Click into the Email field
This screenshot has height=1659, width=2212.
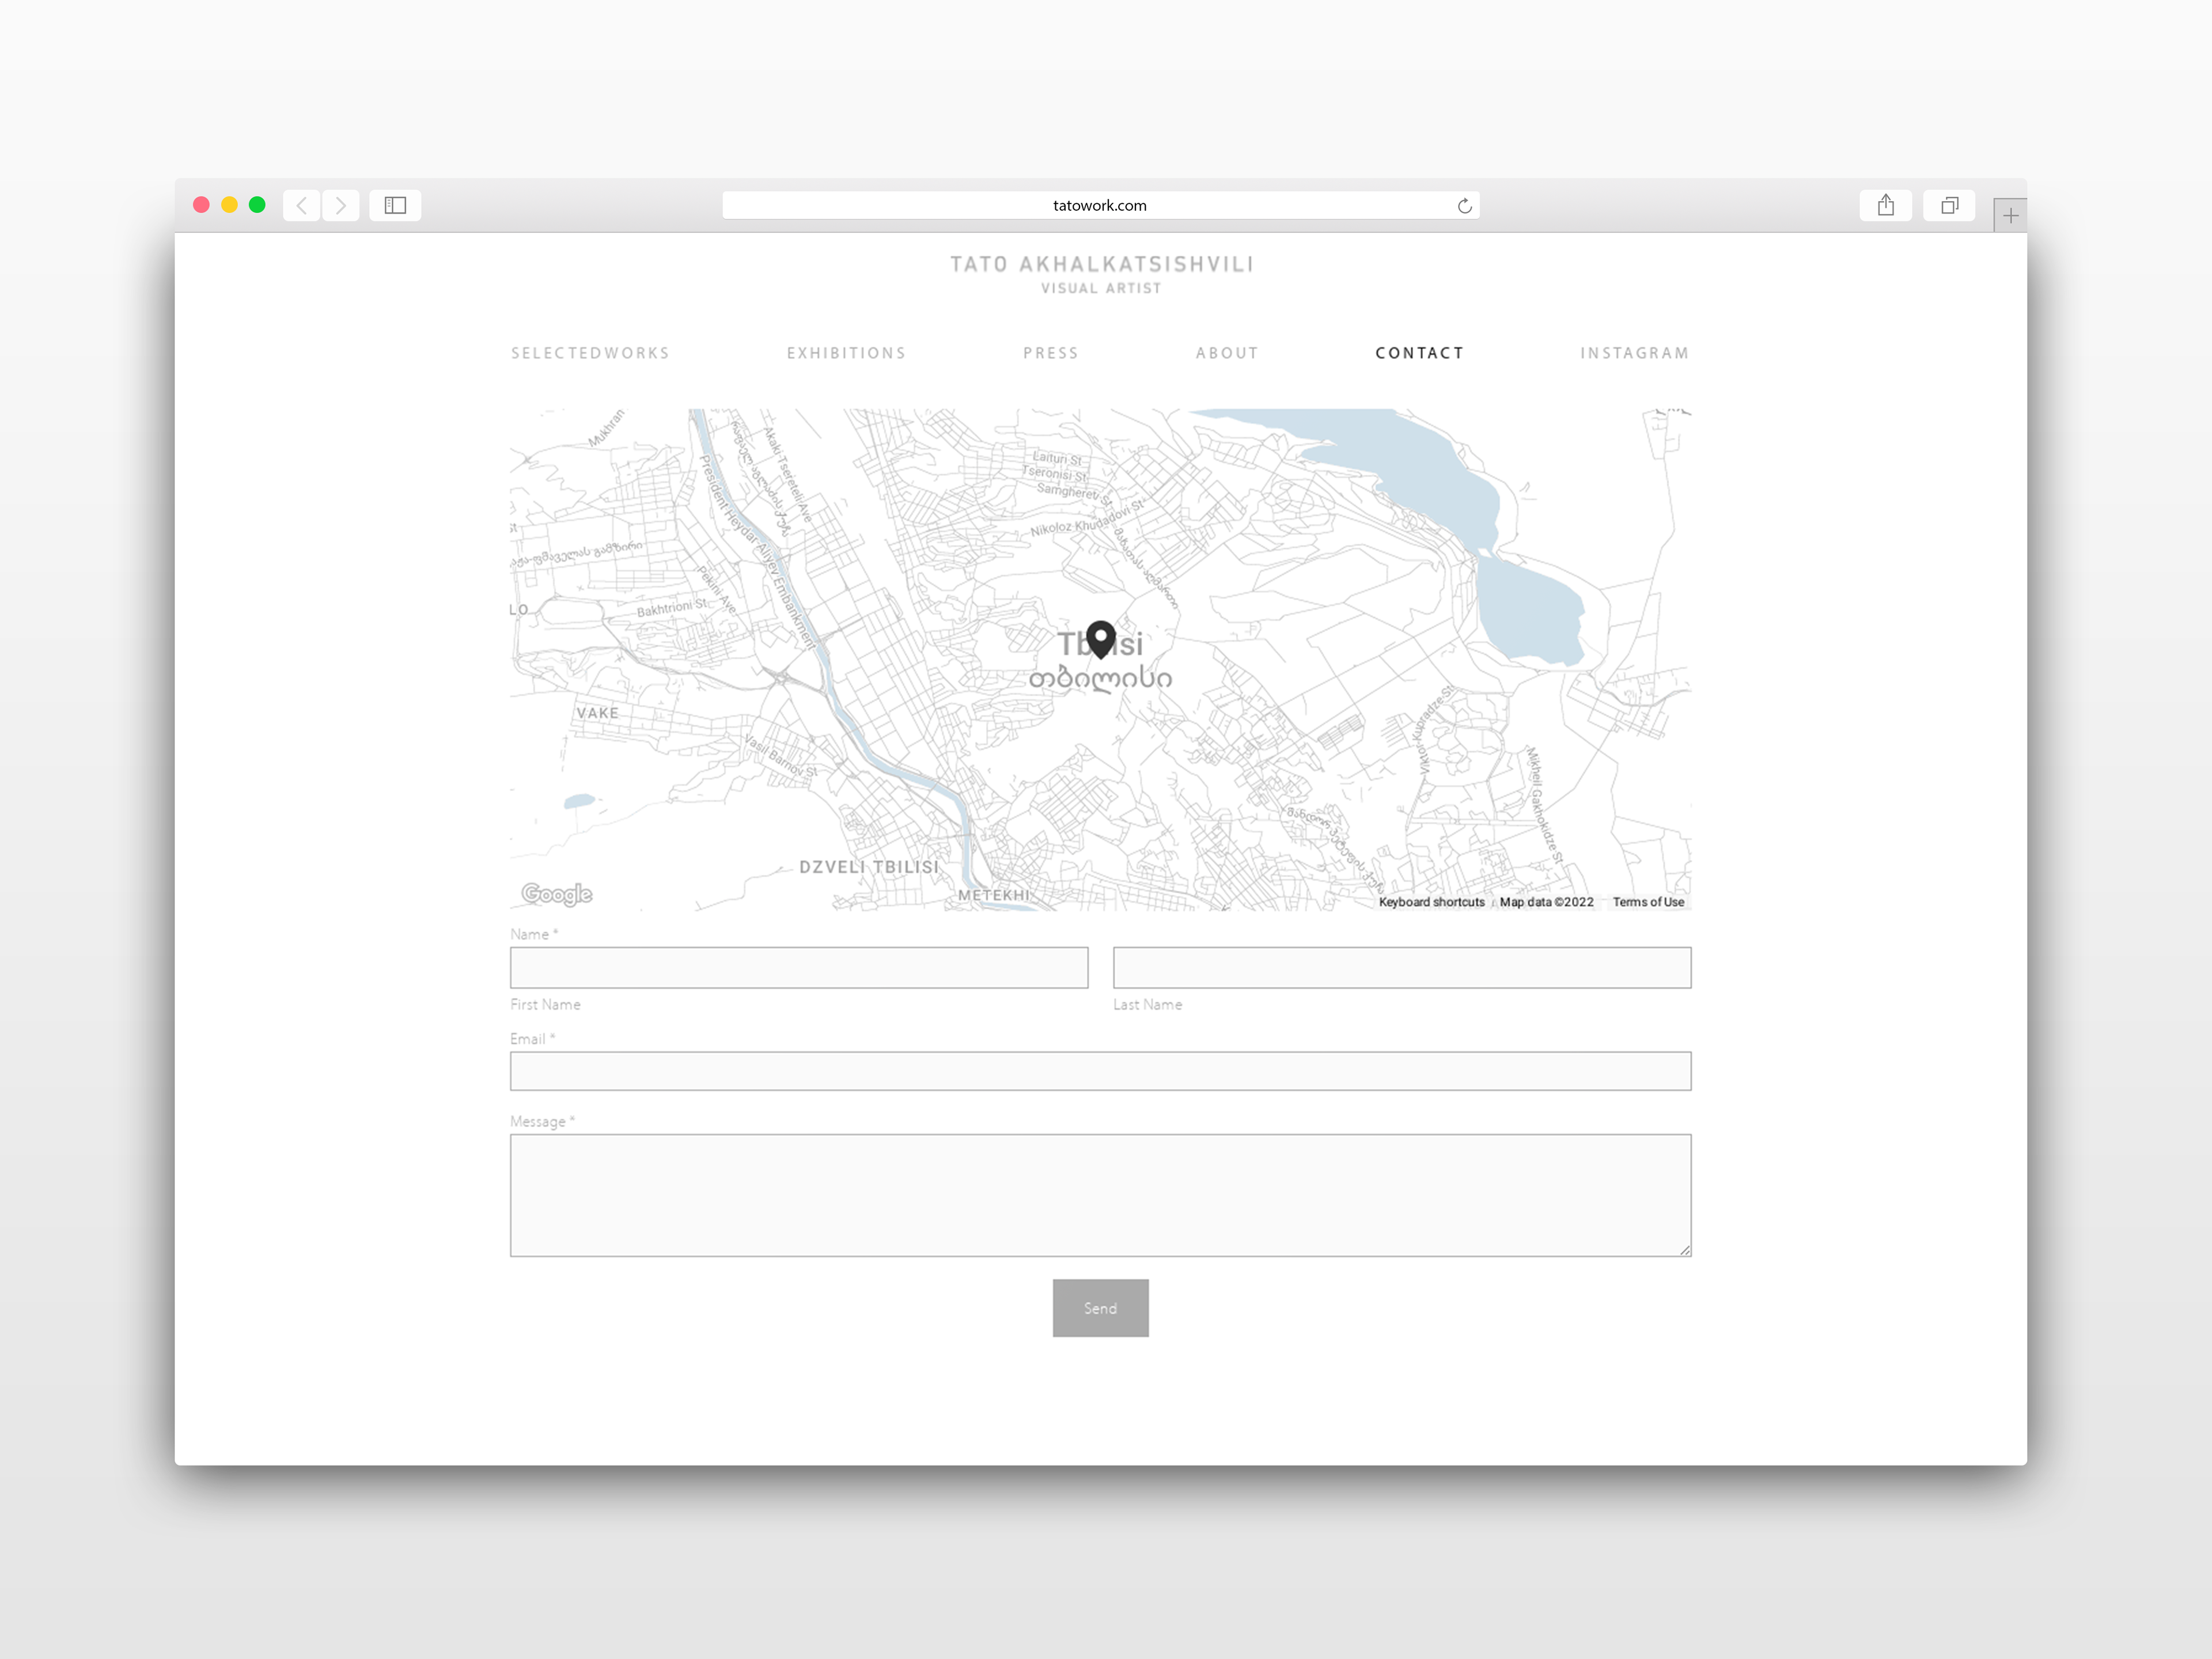point(1100,1071)
